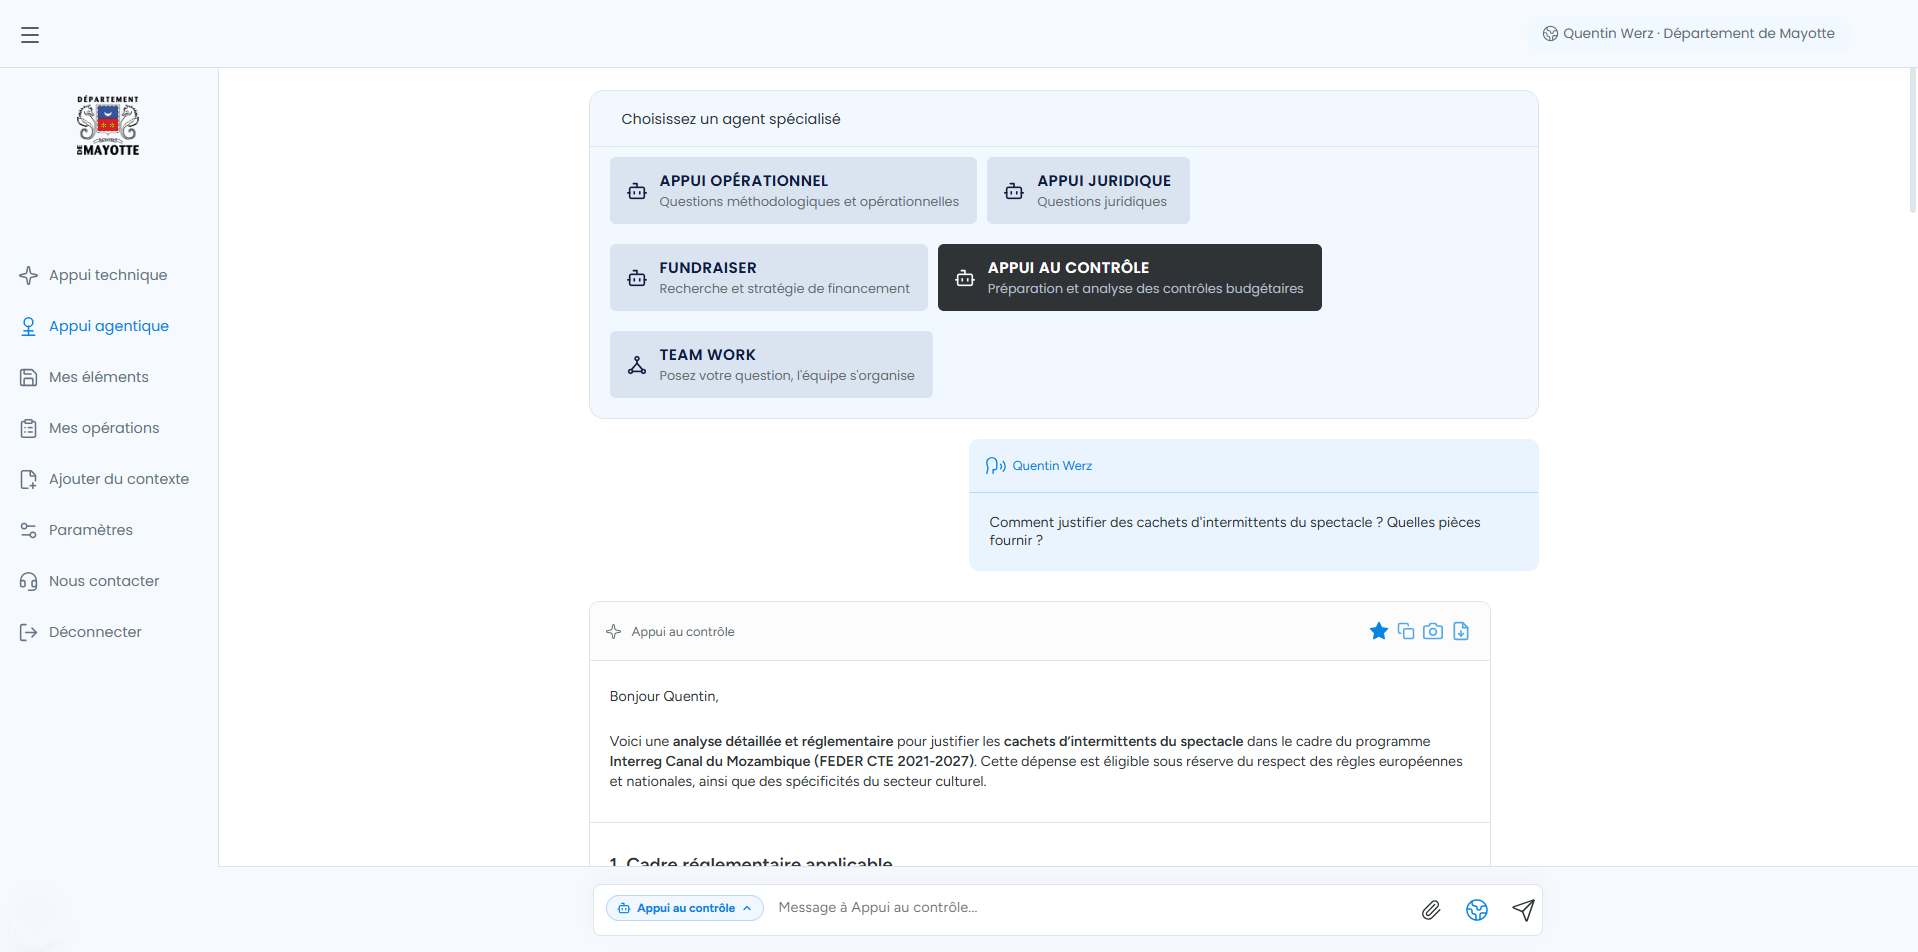Attach a file with paperclip icon
The width and height of the screenshot is (1918, 952).
1431,909
